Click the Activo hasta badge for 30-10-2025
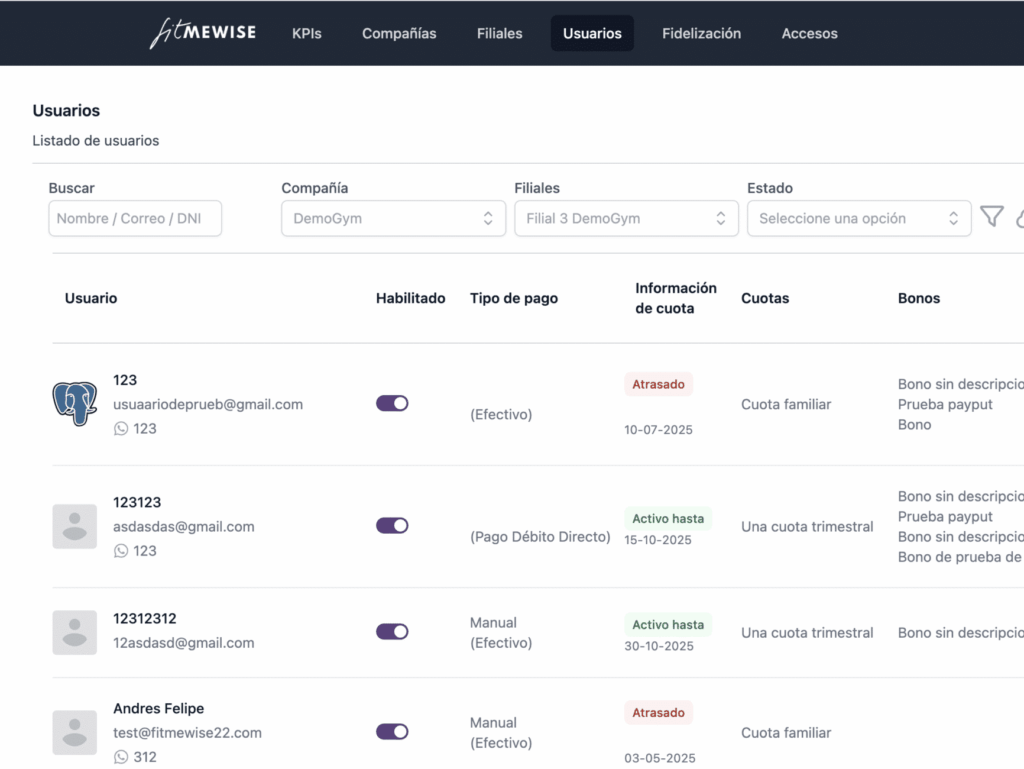1024x769 pixels. pyautogui.click(x=668, y=625)
